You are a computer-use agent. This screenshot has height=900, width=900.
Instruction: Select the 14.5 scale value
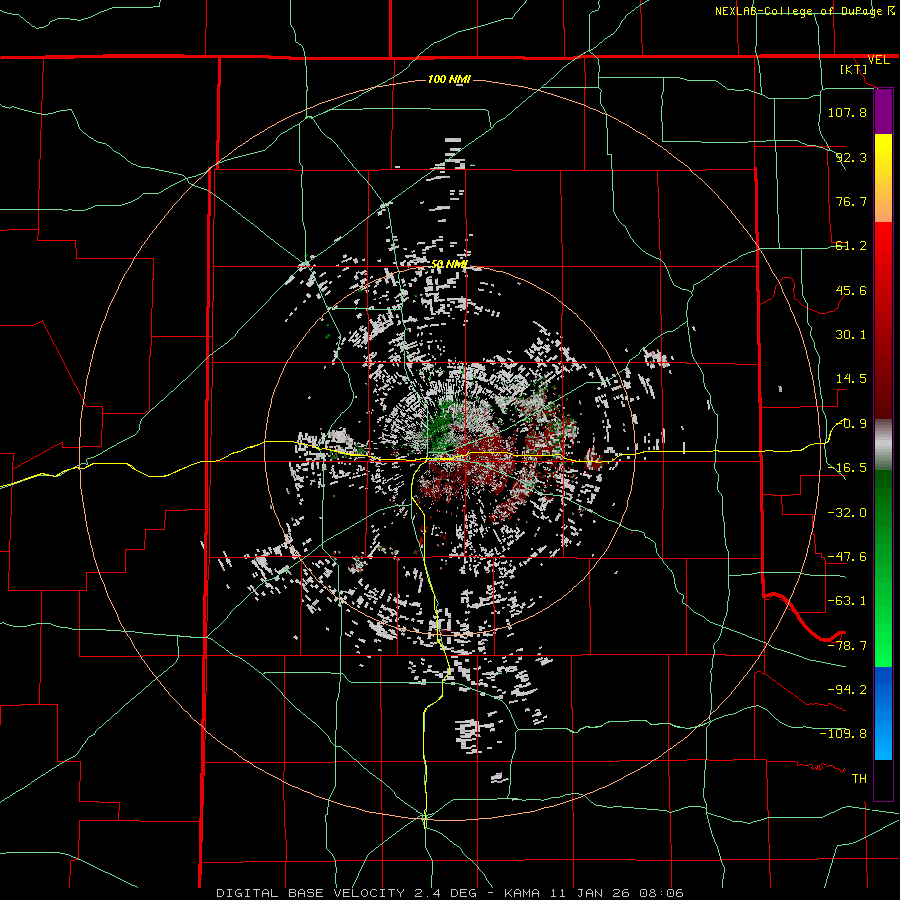(851, 379)
